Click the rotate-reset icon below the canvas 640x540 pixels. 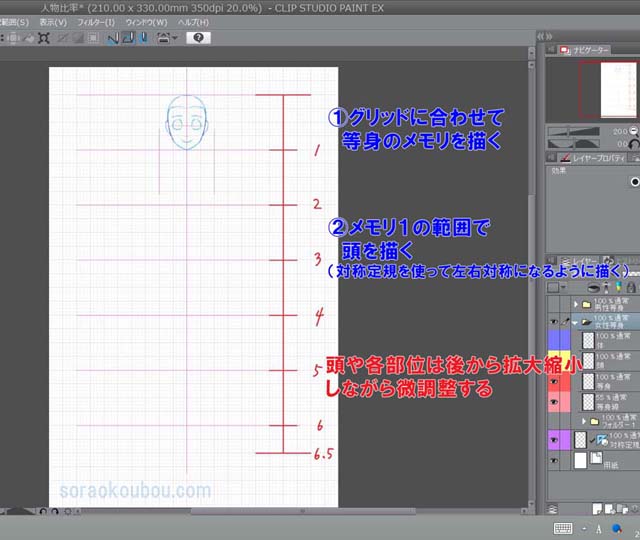[67, 511]
